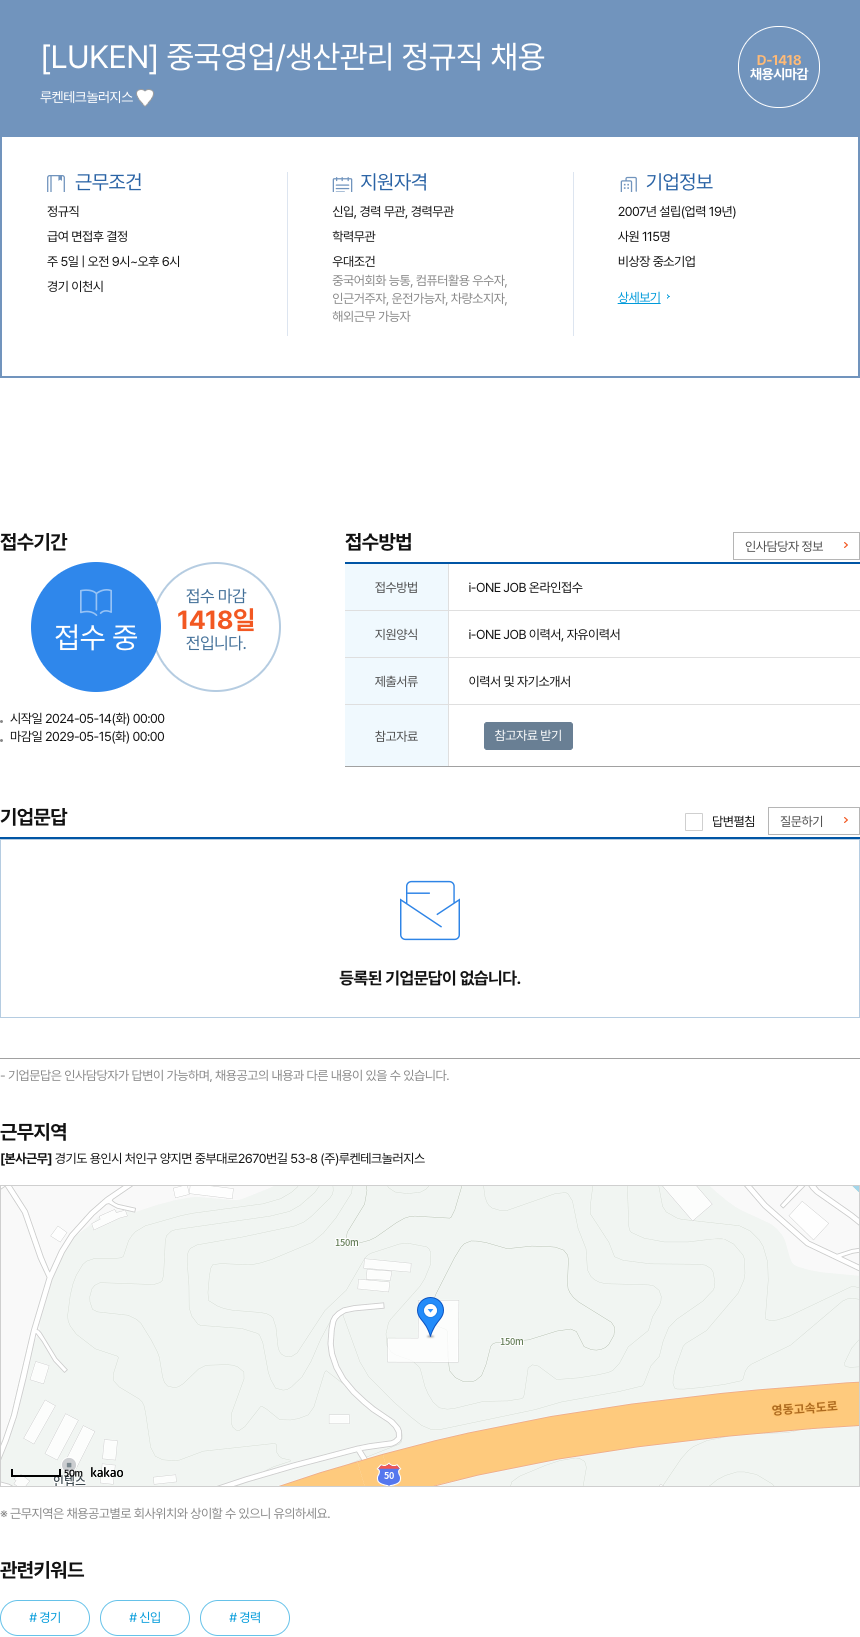Click text '2007년 설립(업력 19년)'
Image resolution: width=860 pixels, height=1637 pixels.
(x=677, y=212)
